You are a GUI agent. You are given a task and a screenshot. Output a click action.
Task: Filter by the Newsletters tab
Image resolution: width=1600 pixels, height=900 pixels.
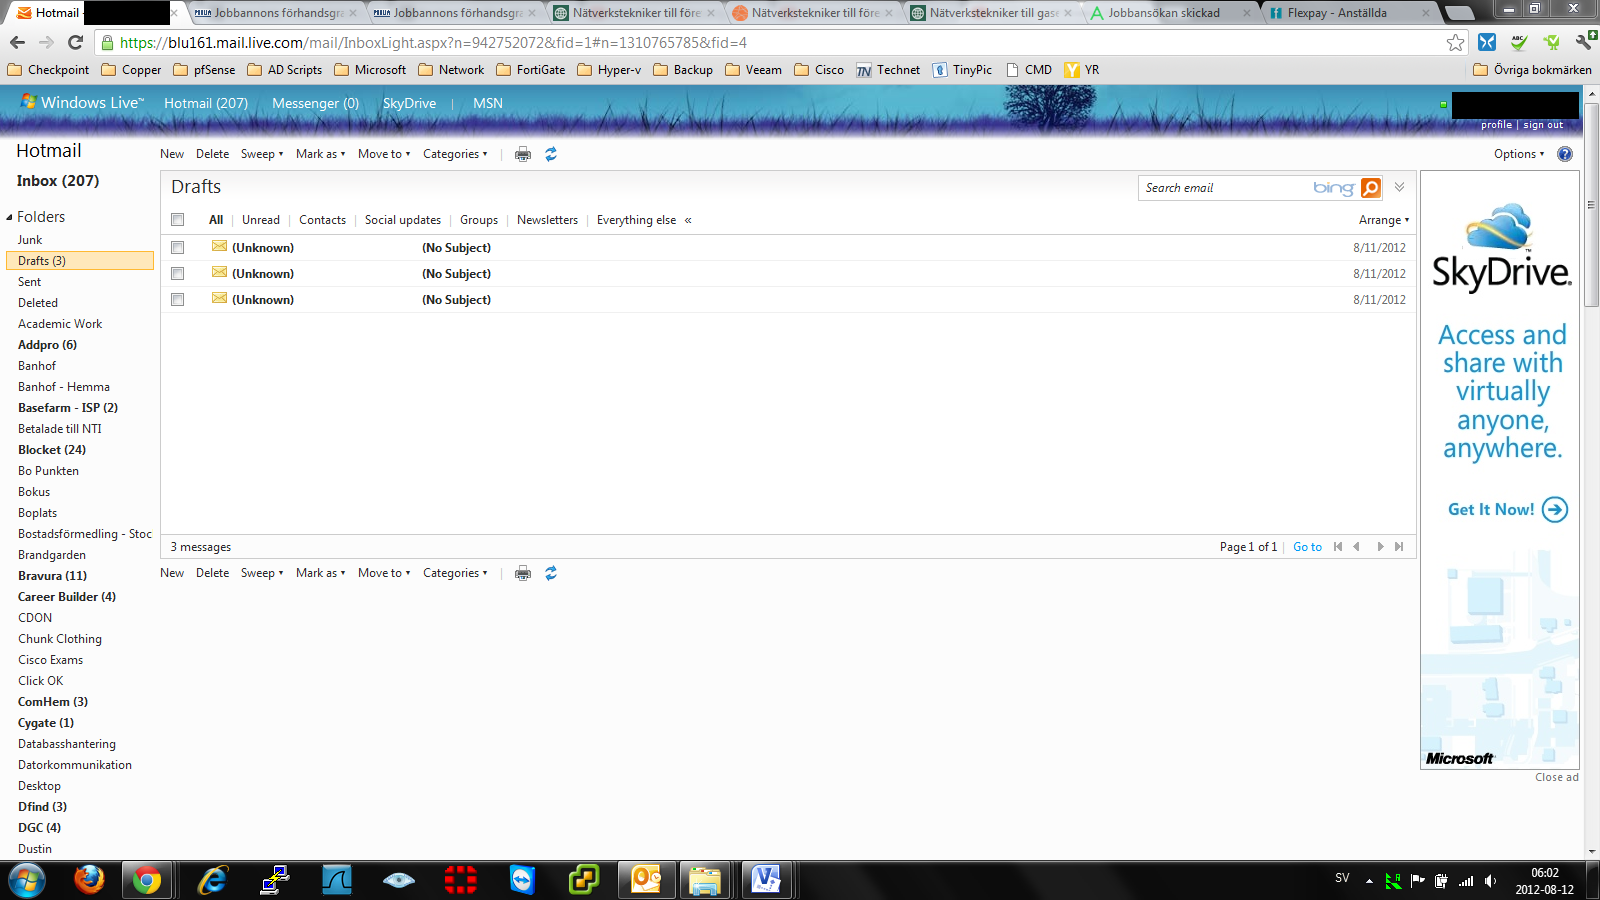[547, 220]
